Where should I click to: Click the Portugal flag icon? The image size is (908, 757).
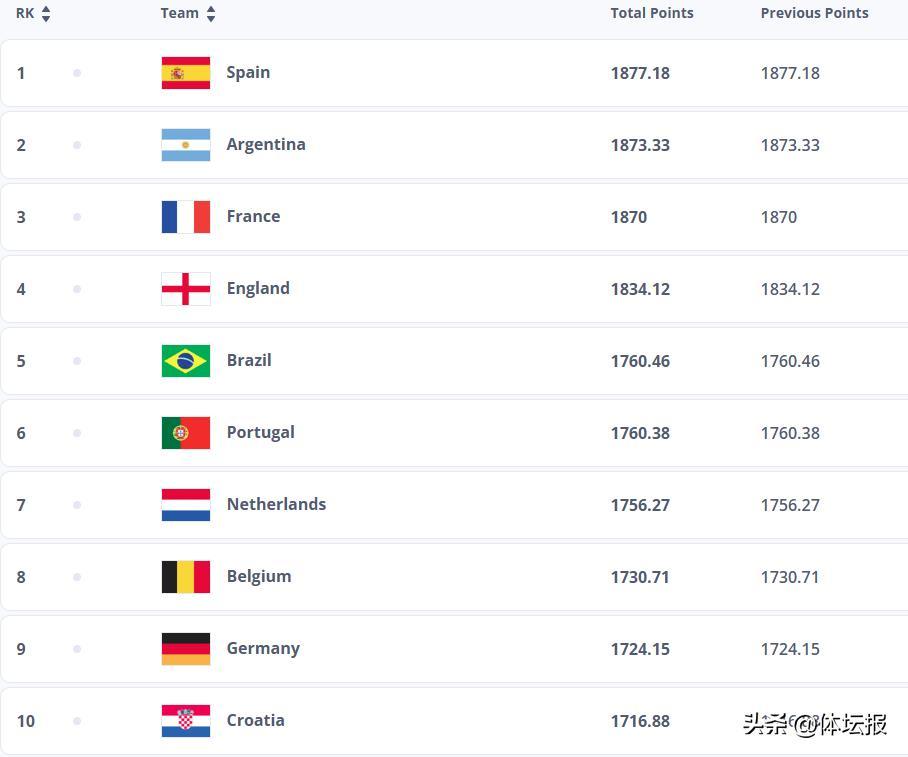(x=186, y=433)
